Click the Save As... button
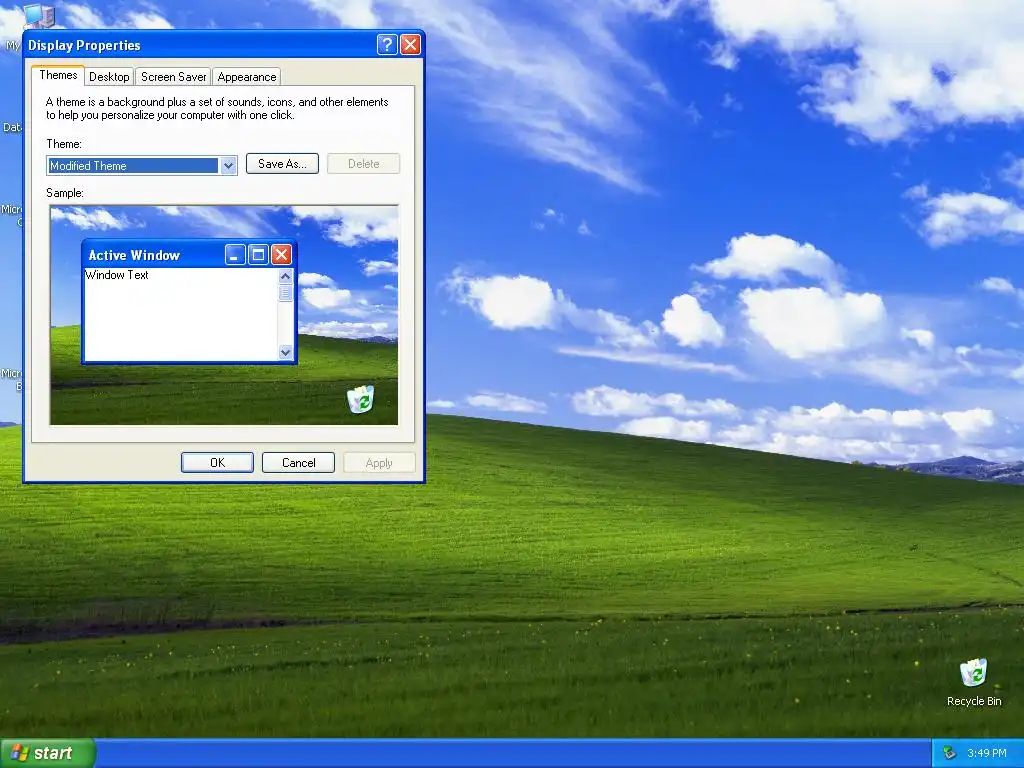Image resolution: width=1024 pixels, height=768 pixels. (282, 164)
